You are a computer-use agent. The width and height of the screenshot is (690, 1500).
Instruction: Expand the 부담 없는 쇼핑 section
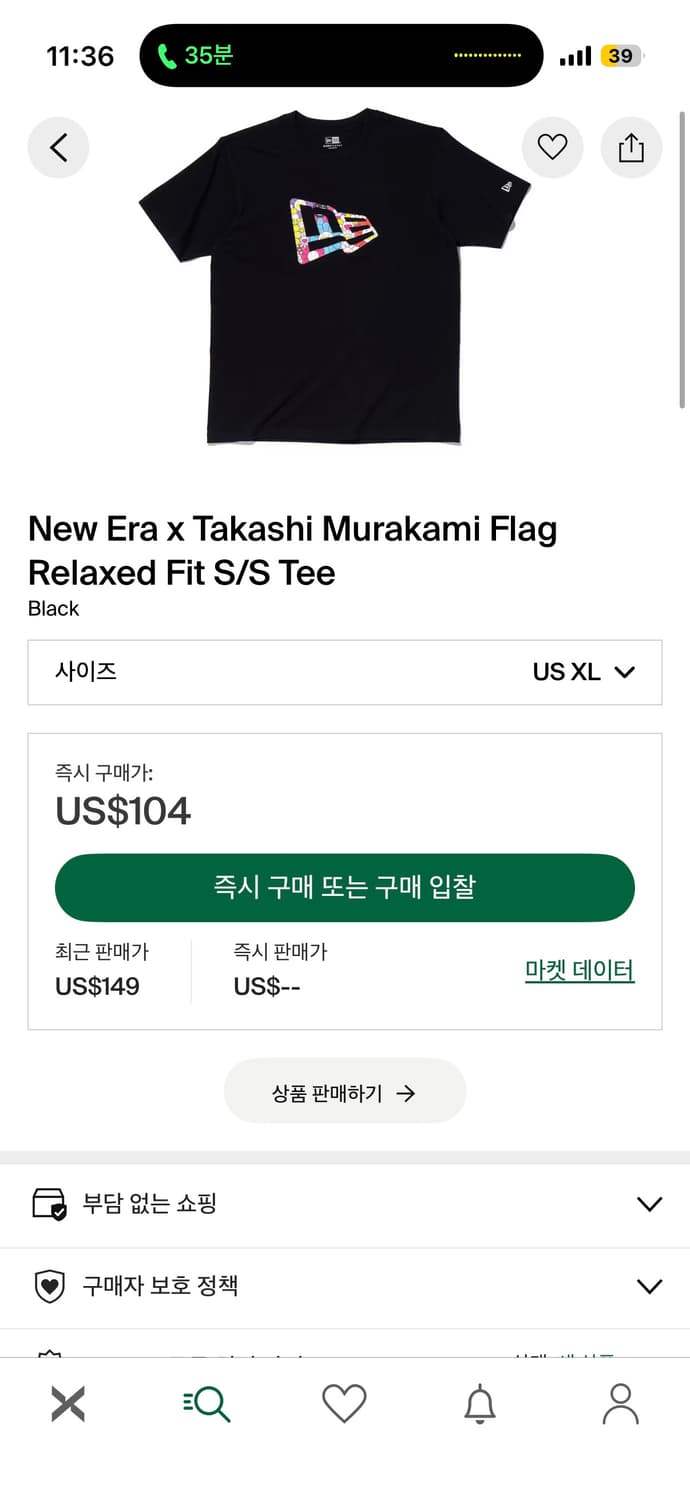click(345, 1203)
